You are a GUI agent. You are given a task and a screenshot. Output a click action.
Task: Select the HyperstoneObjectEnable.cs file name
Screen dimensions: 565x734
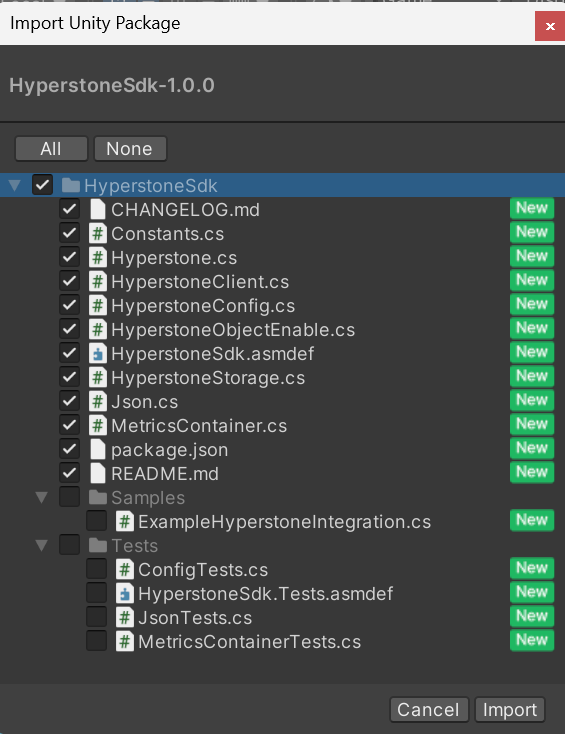pos(233,330)
